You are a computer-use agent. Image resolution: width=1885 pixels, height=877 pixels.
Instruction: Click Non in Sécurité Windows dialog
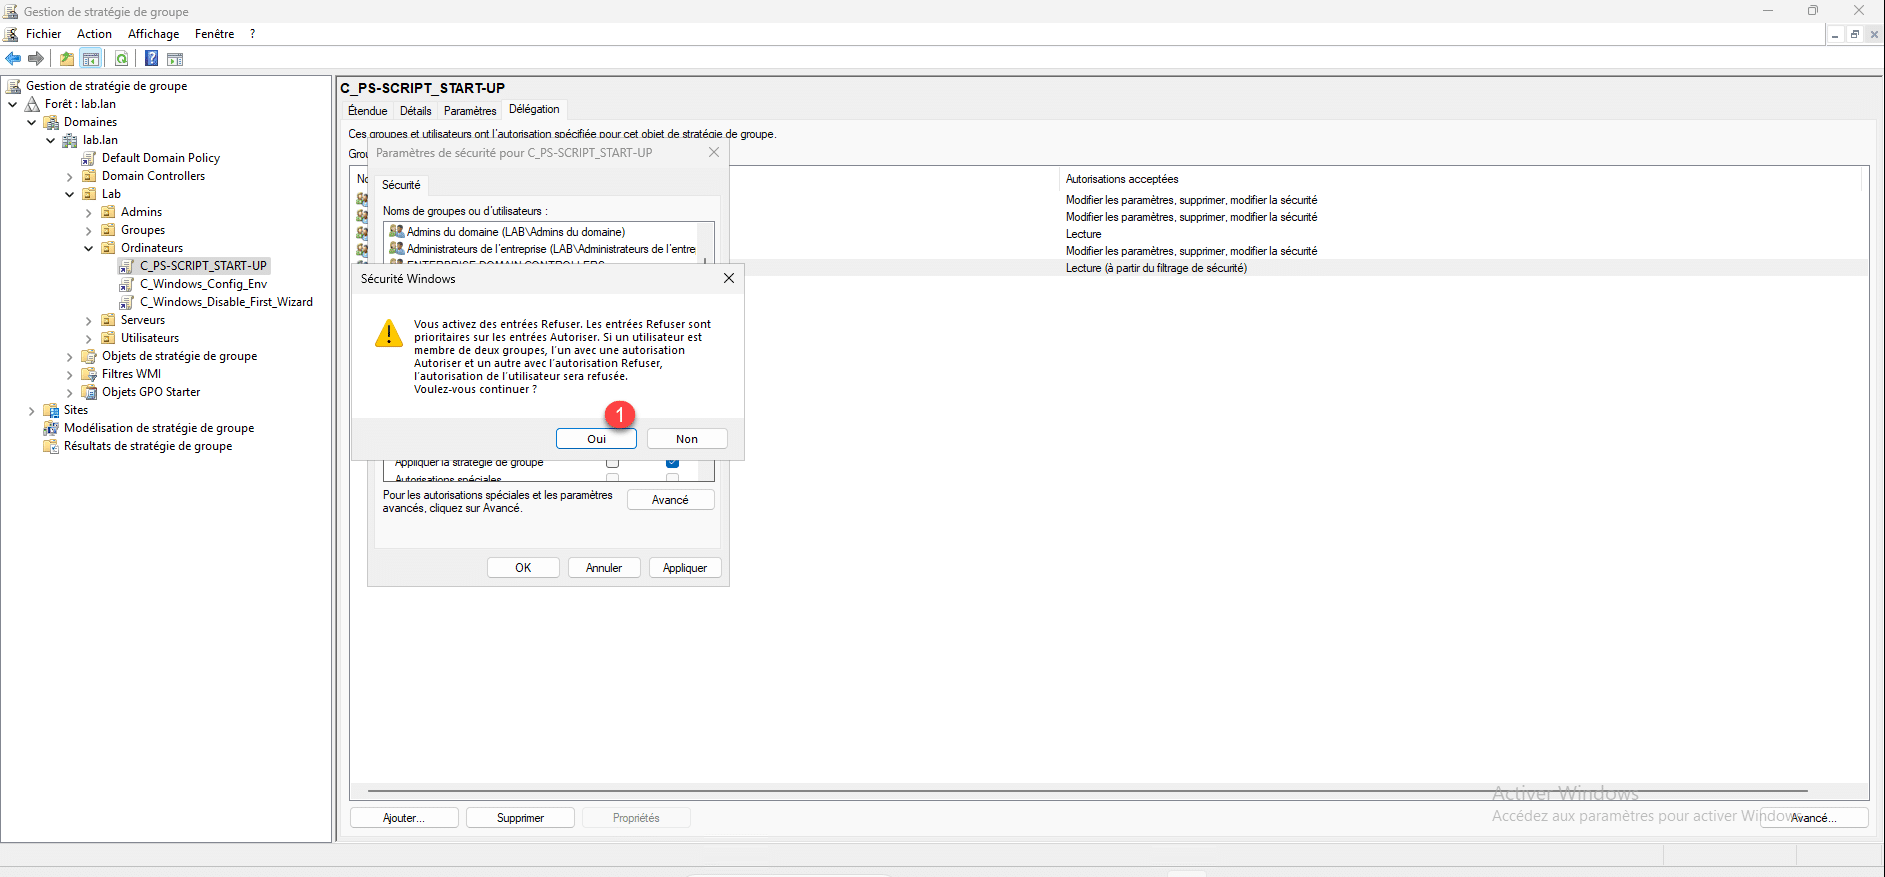(x=686, y=439)
